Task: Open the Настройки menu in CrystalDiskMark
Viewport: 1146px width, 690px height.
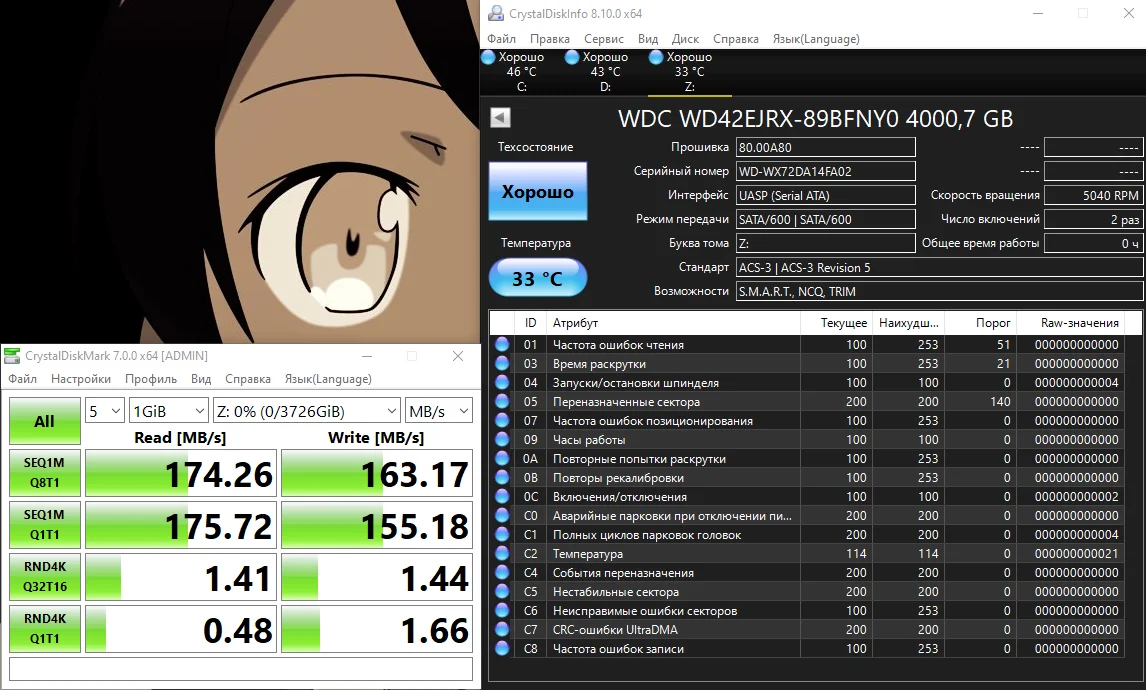Action: click(81, 379)
